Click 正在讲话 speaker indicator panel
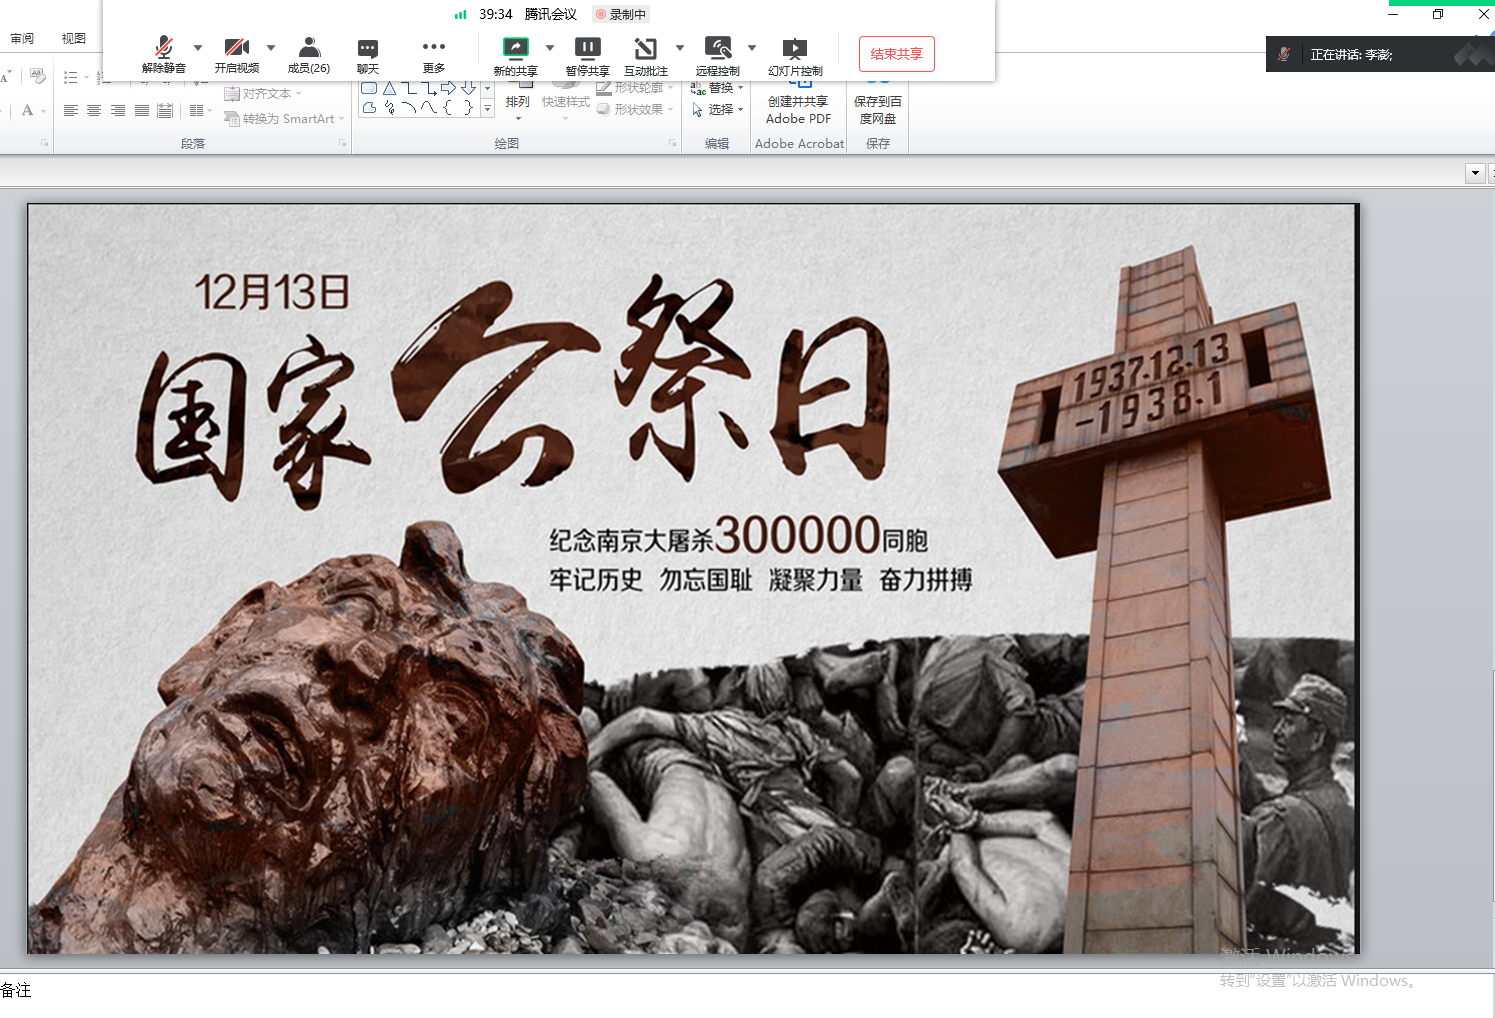1495x1018 pixels. pos(1380,54)
